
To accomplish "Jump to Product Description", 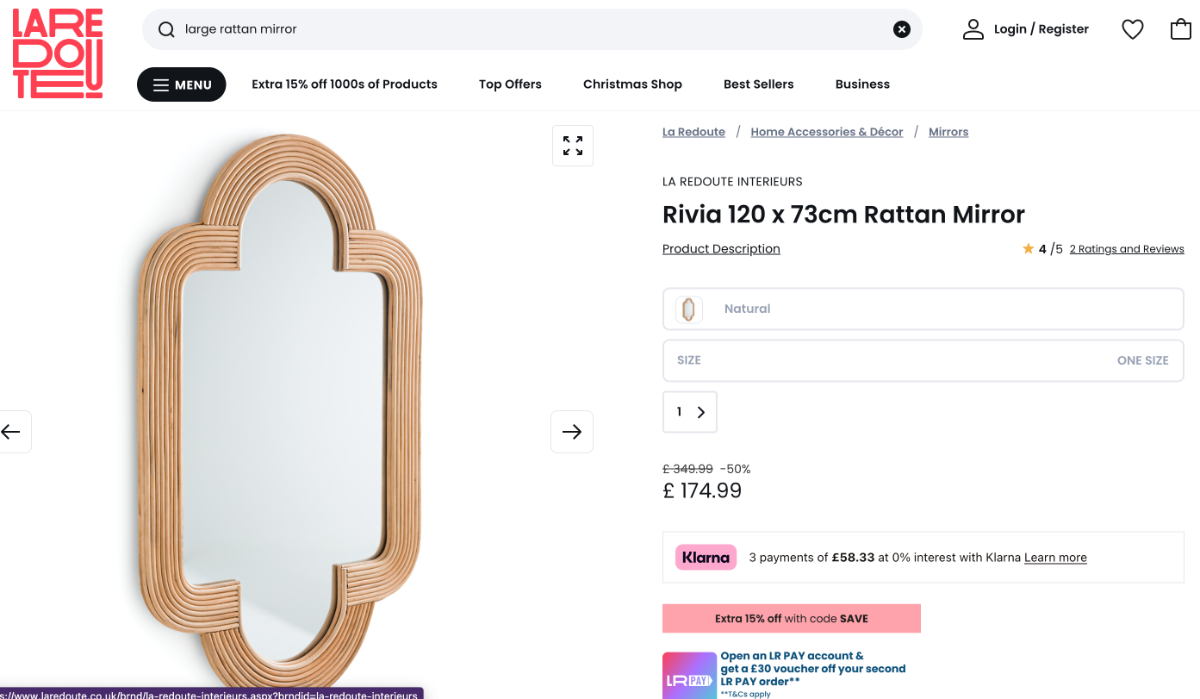I will pyautogui.click(x=721, y=249).
